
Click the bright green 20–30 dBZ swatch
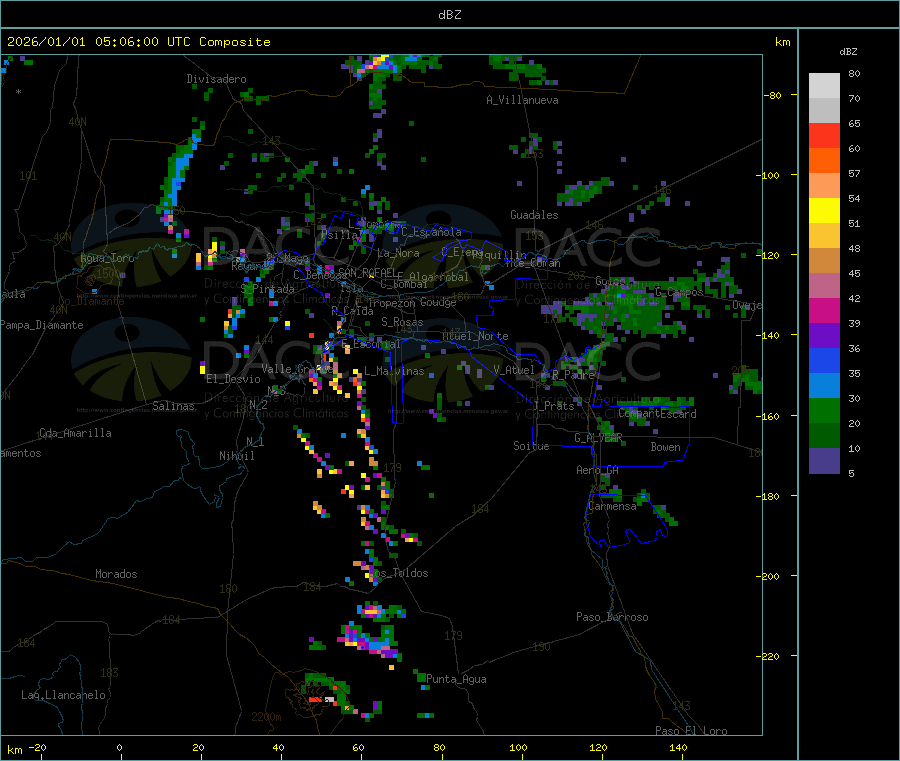click(824, 411)
